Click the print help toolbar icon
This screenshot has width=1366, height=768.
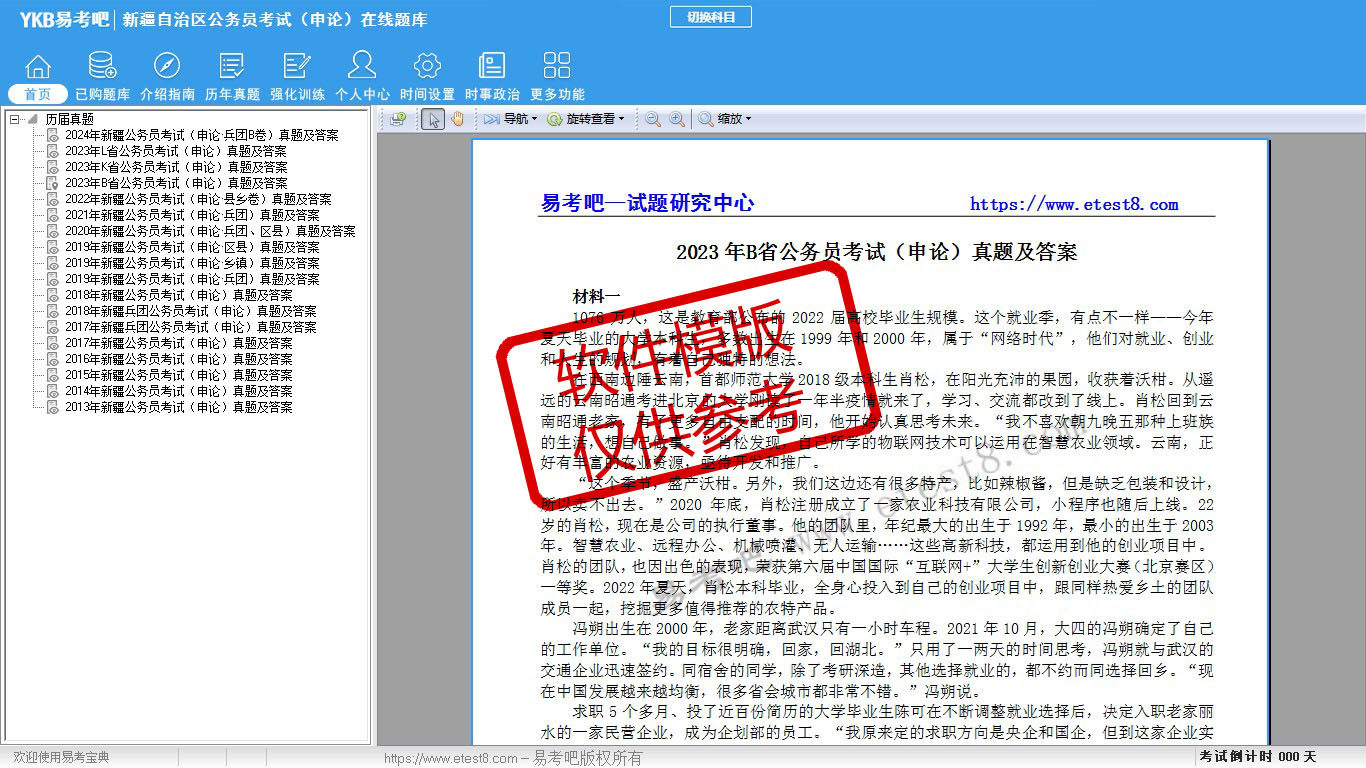tap(398, 119)
